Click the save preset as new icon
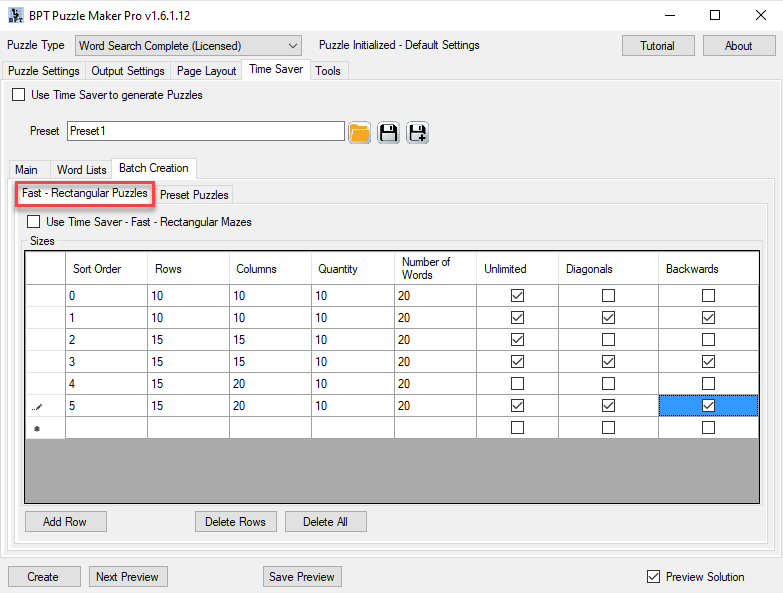 [x=417, y=132]
